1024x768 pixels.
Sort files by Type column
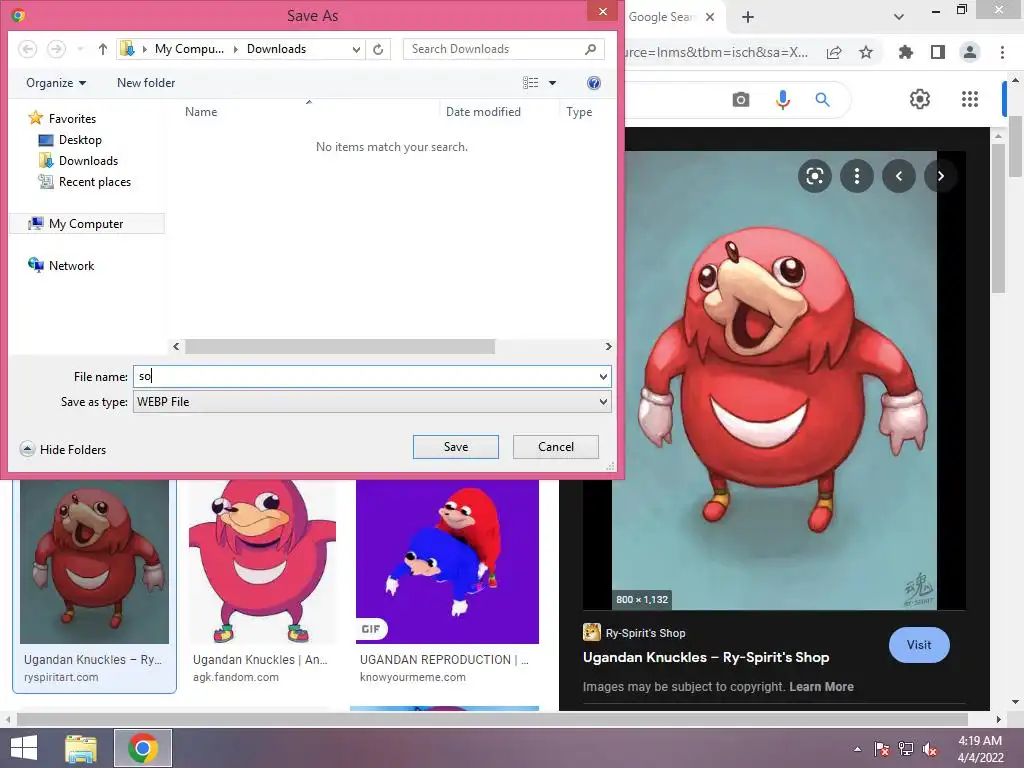click(x=579, y=112)
